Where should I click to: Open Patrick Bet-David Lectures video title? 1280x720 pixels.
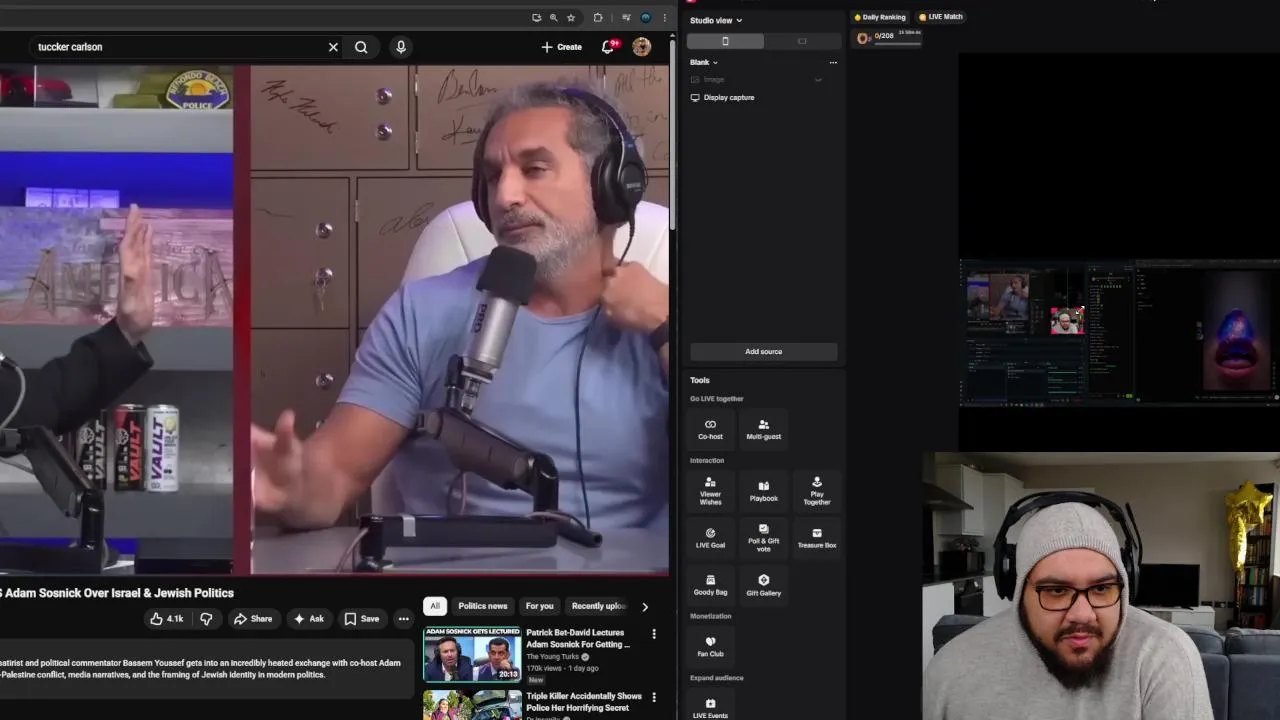[577, 639]
